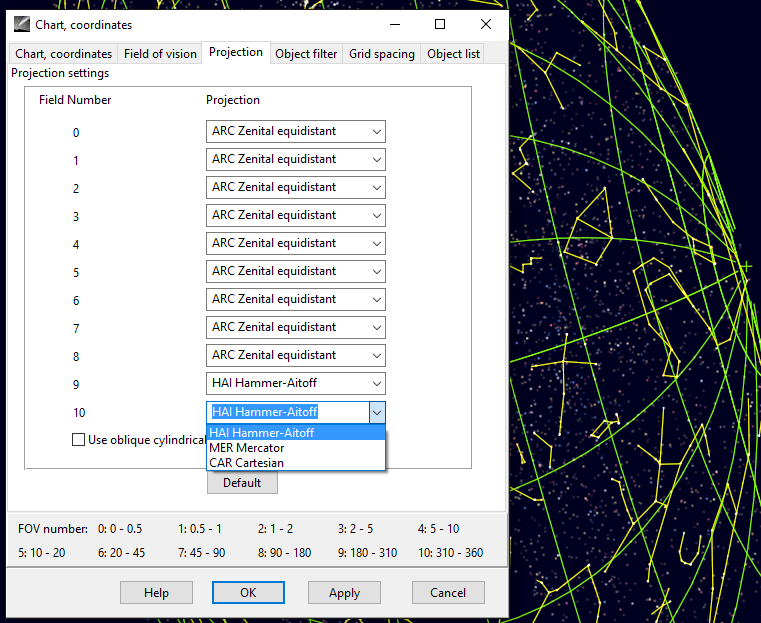The width and height of the screenshot is (761, 623).
Task: Open the Grid spacing tab
Action: point(382,53)
